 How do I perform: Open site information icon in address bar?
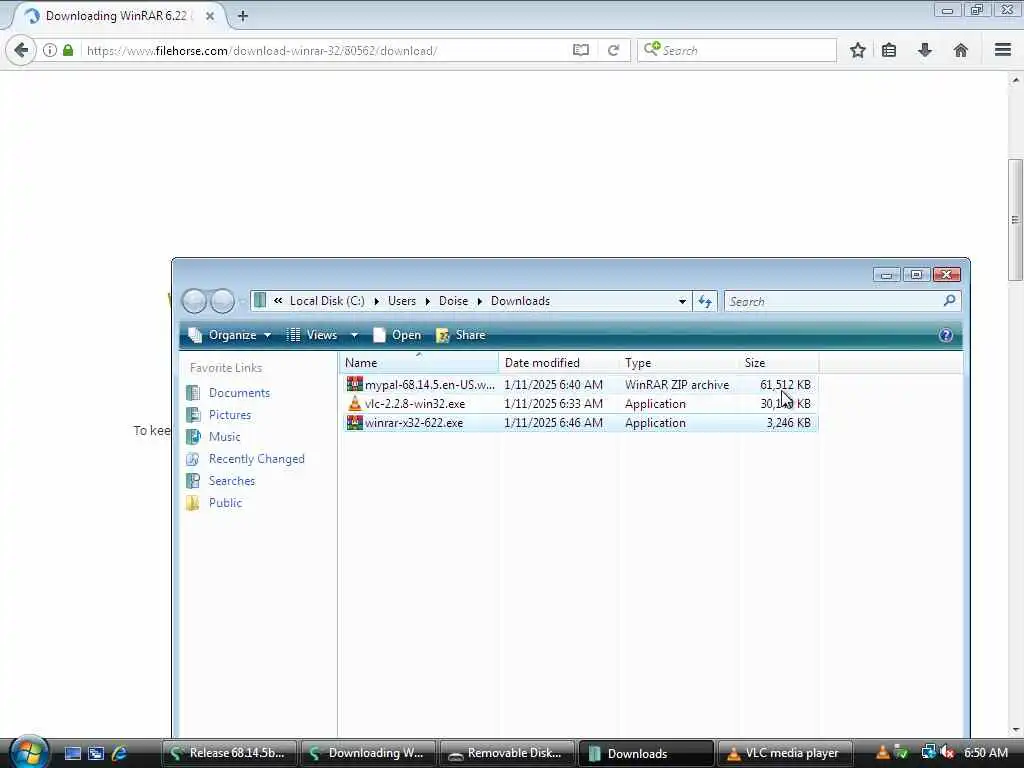50,50
